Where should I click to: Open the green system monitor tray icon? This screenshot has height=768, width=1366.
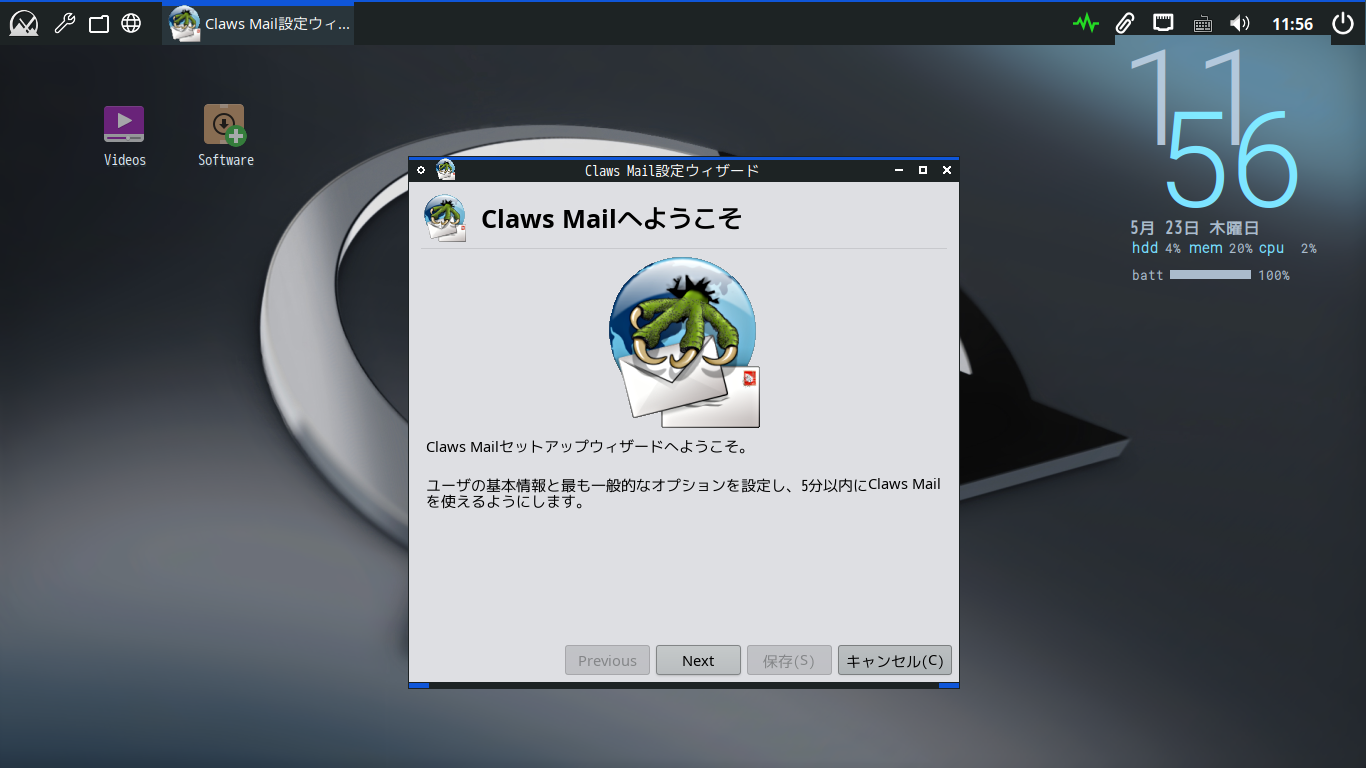click(1086, 24)
